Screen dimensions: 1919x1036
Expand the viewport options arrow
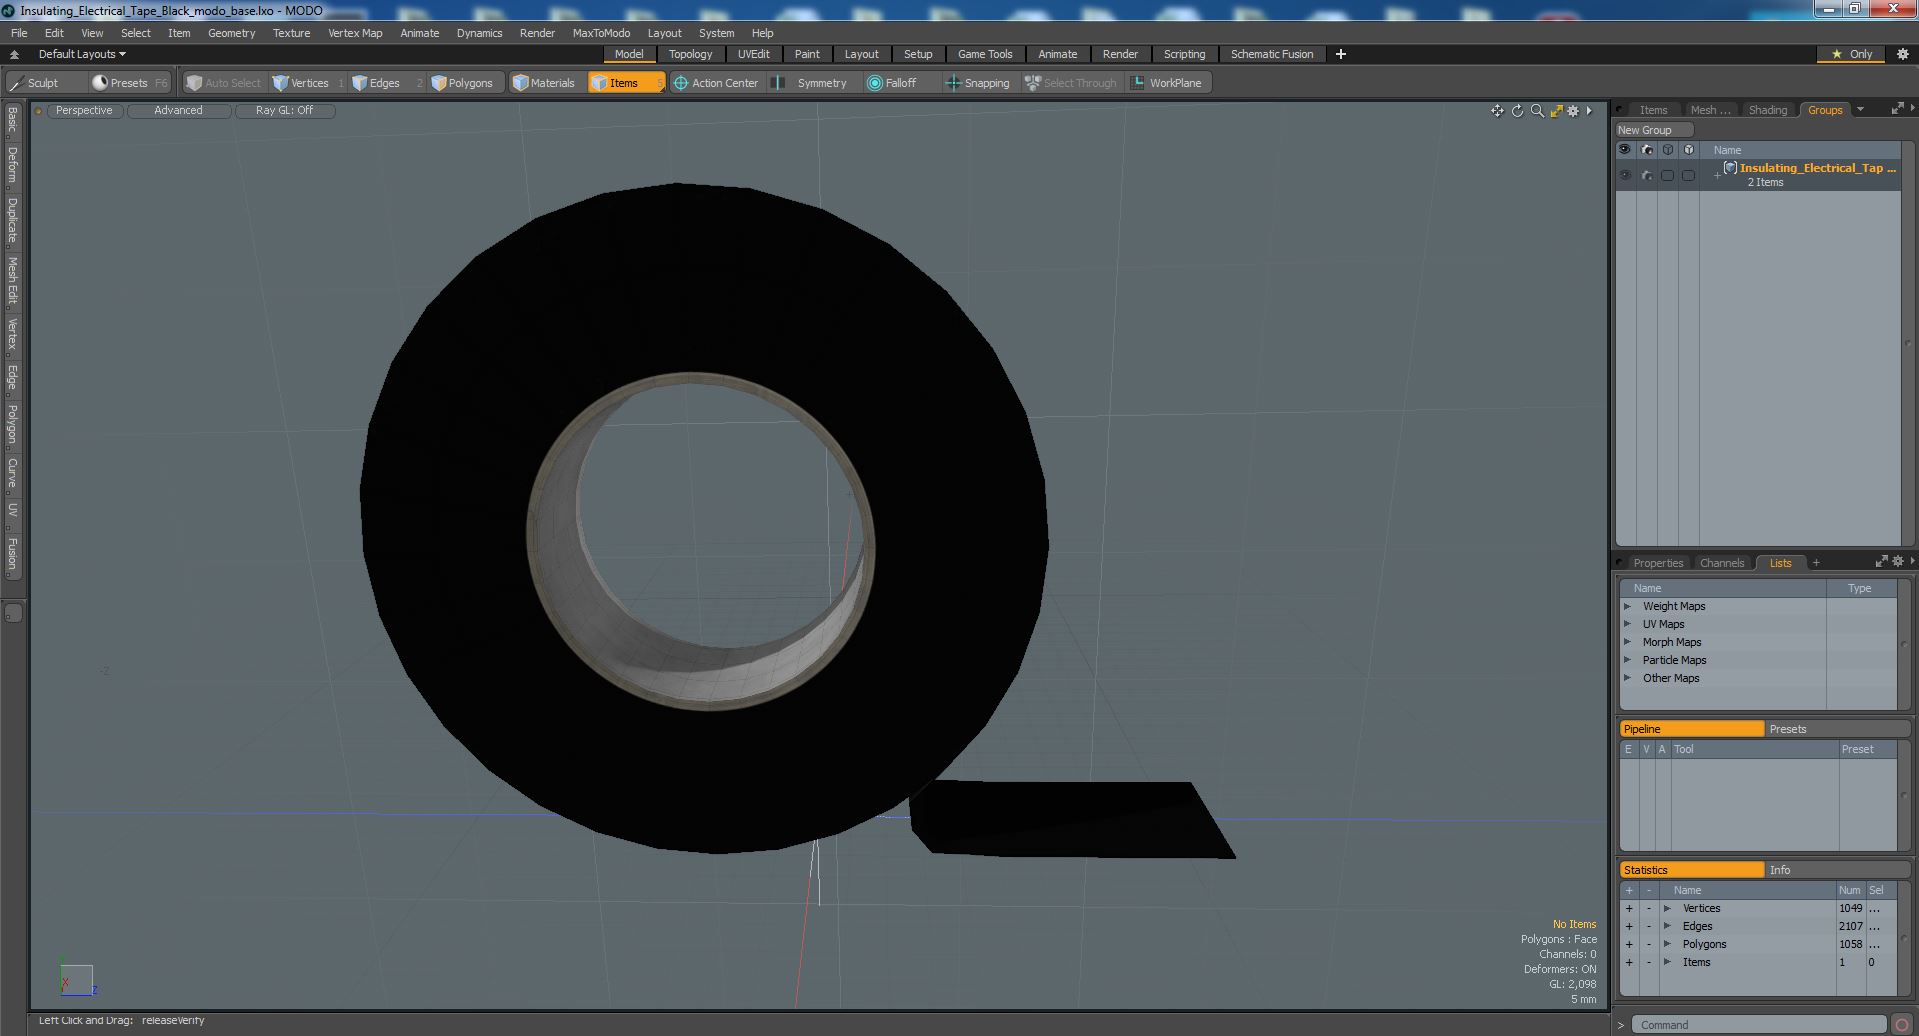pos(1589,111)
